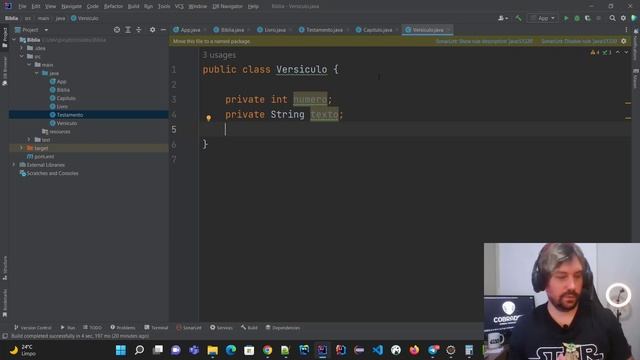640x360 pixels.
Task: Go to previous highlighted error arrow
Action: coord(618,52)
